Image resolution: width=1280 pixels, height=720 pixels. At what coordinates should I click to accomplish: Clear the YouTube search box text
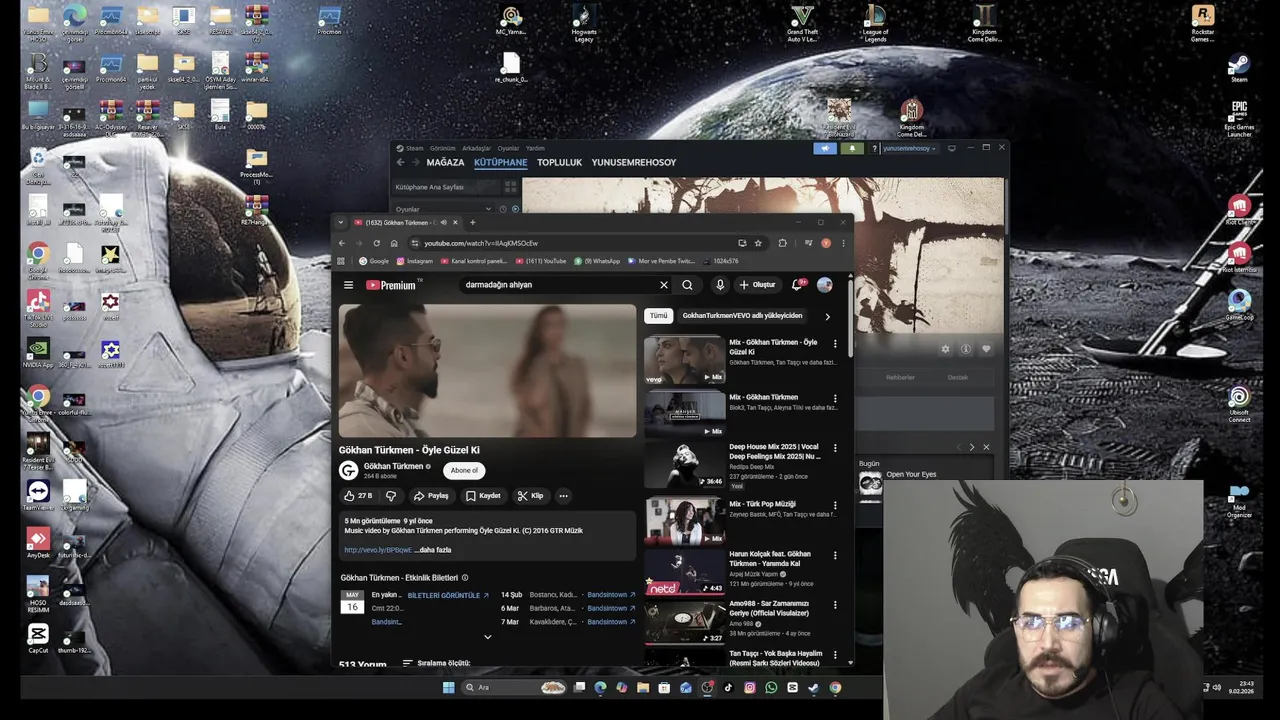tap(663, 285)
